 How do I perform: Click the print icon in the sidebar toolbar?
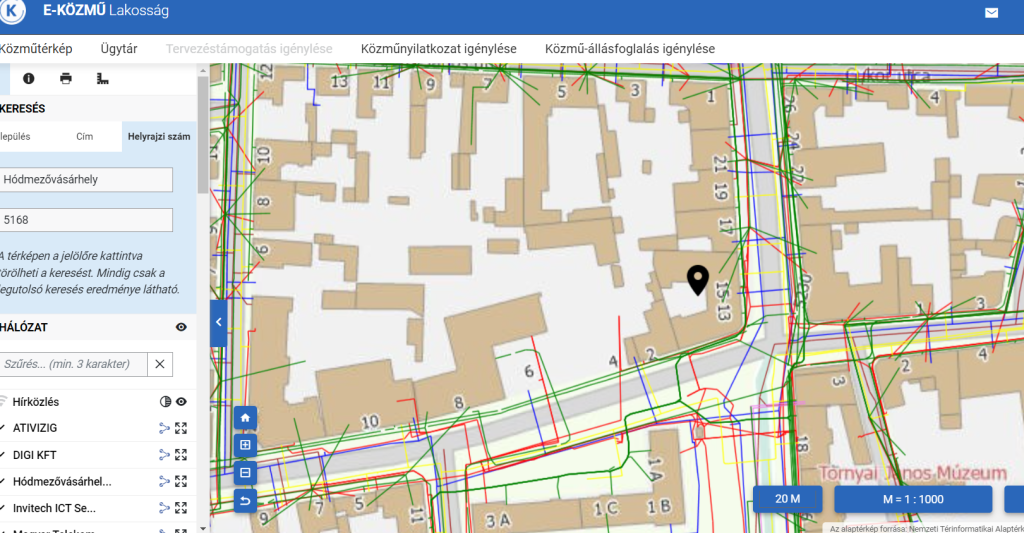click(66, 78)
